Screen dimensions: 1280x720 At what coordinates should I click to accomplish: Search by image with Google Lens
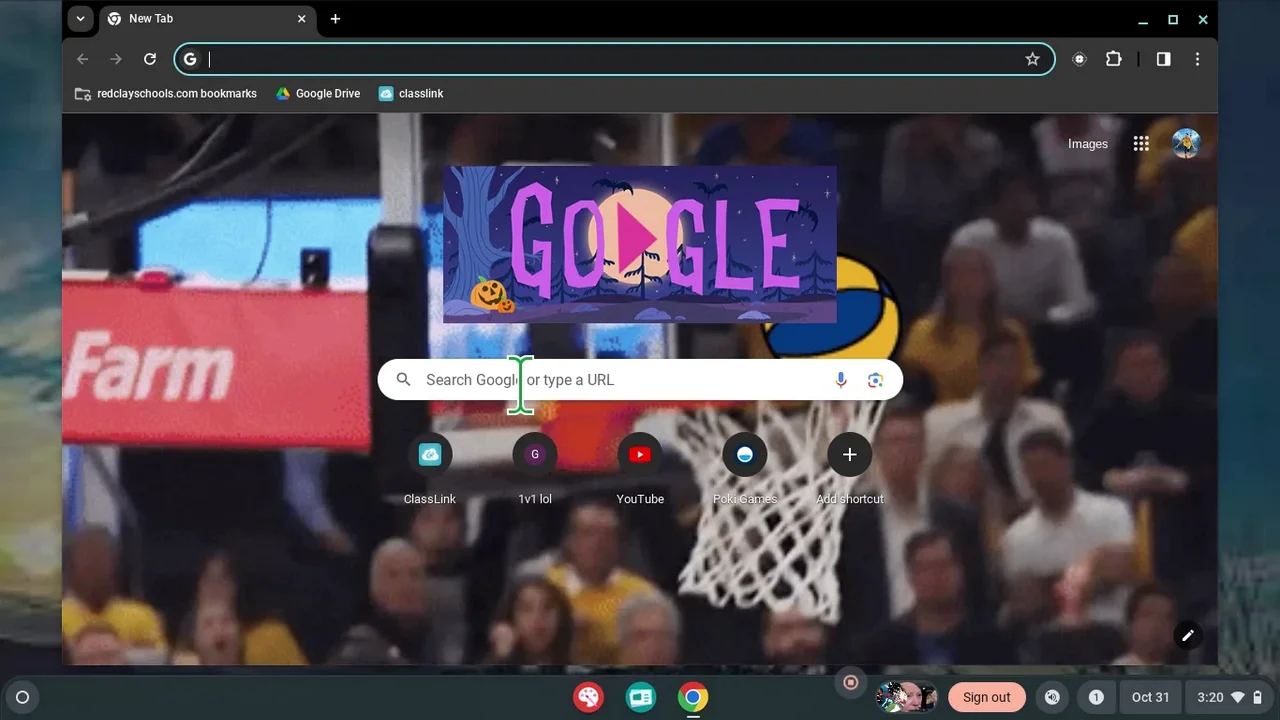point(875,380)
